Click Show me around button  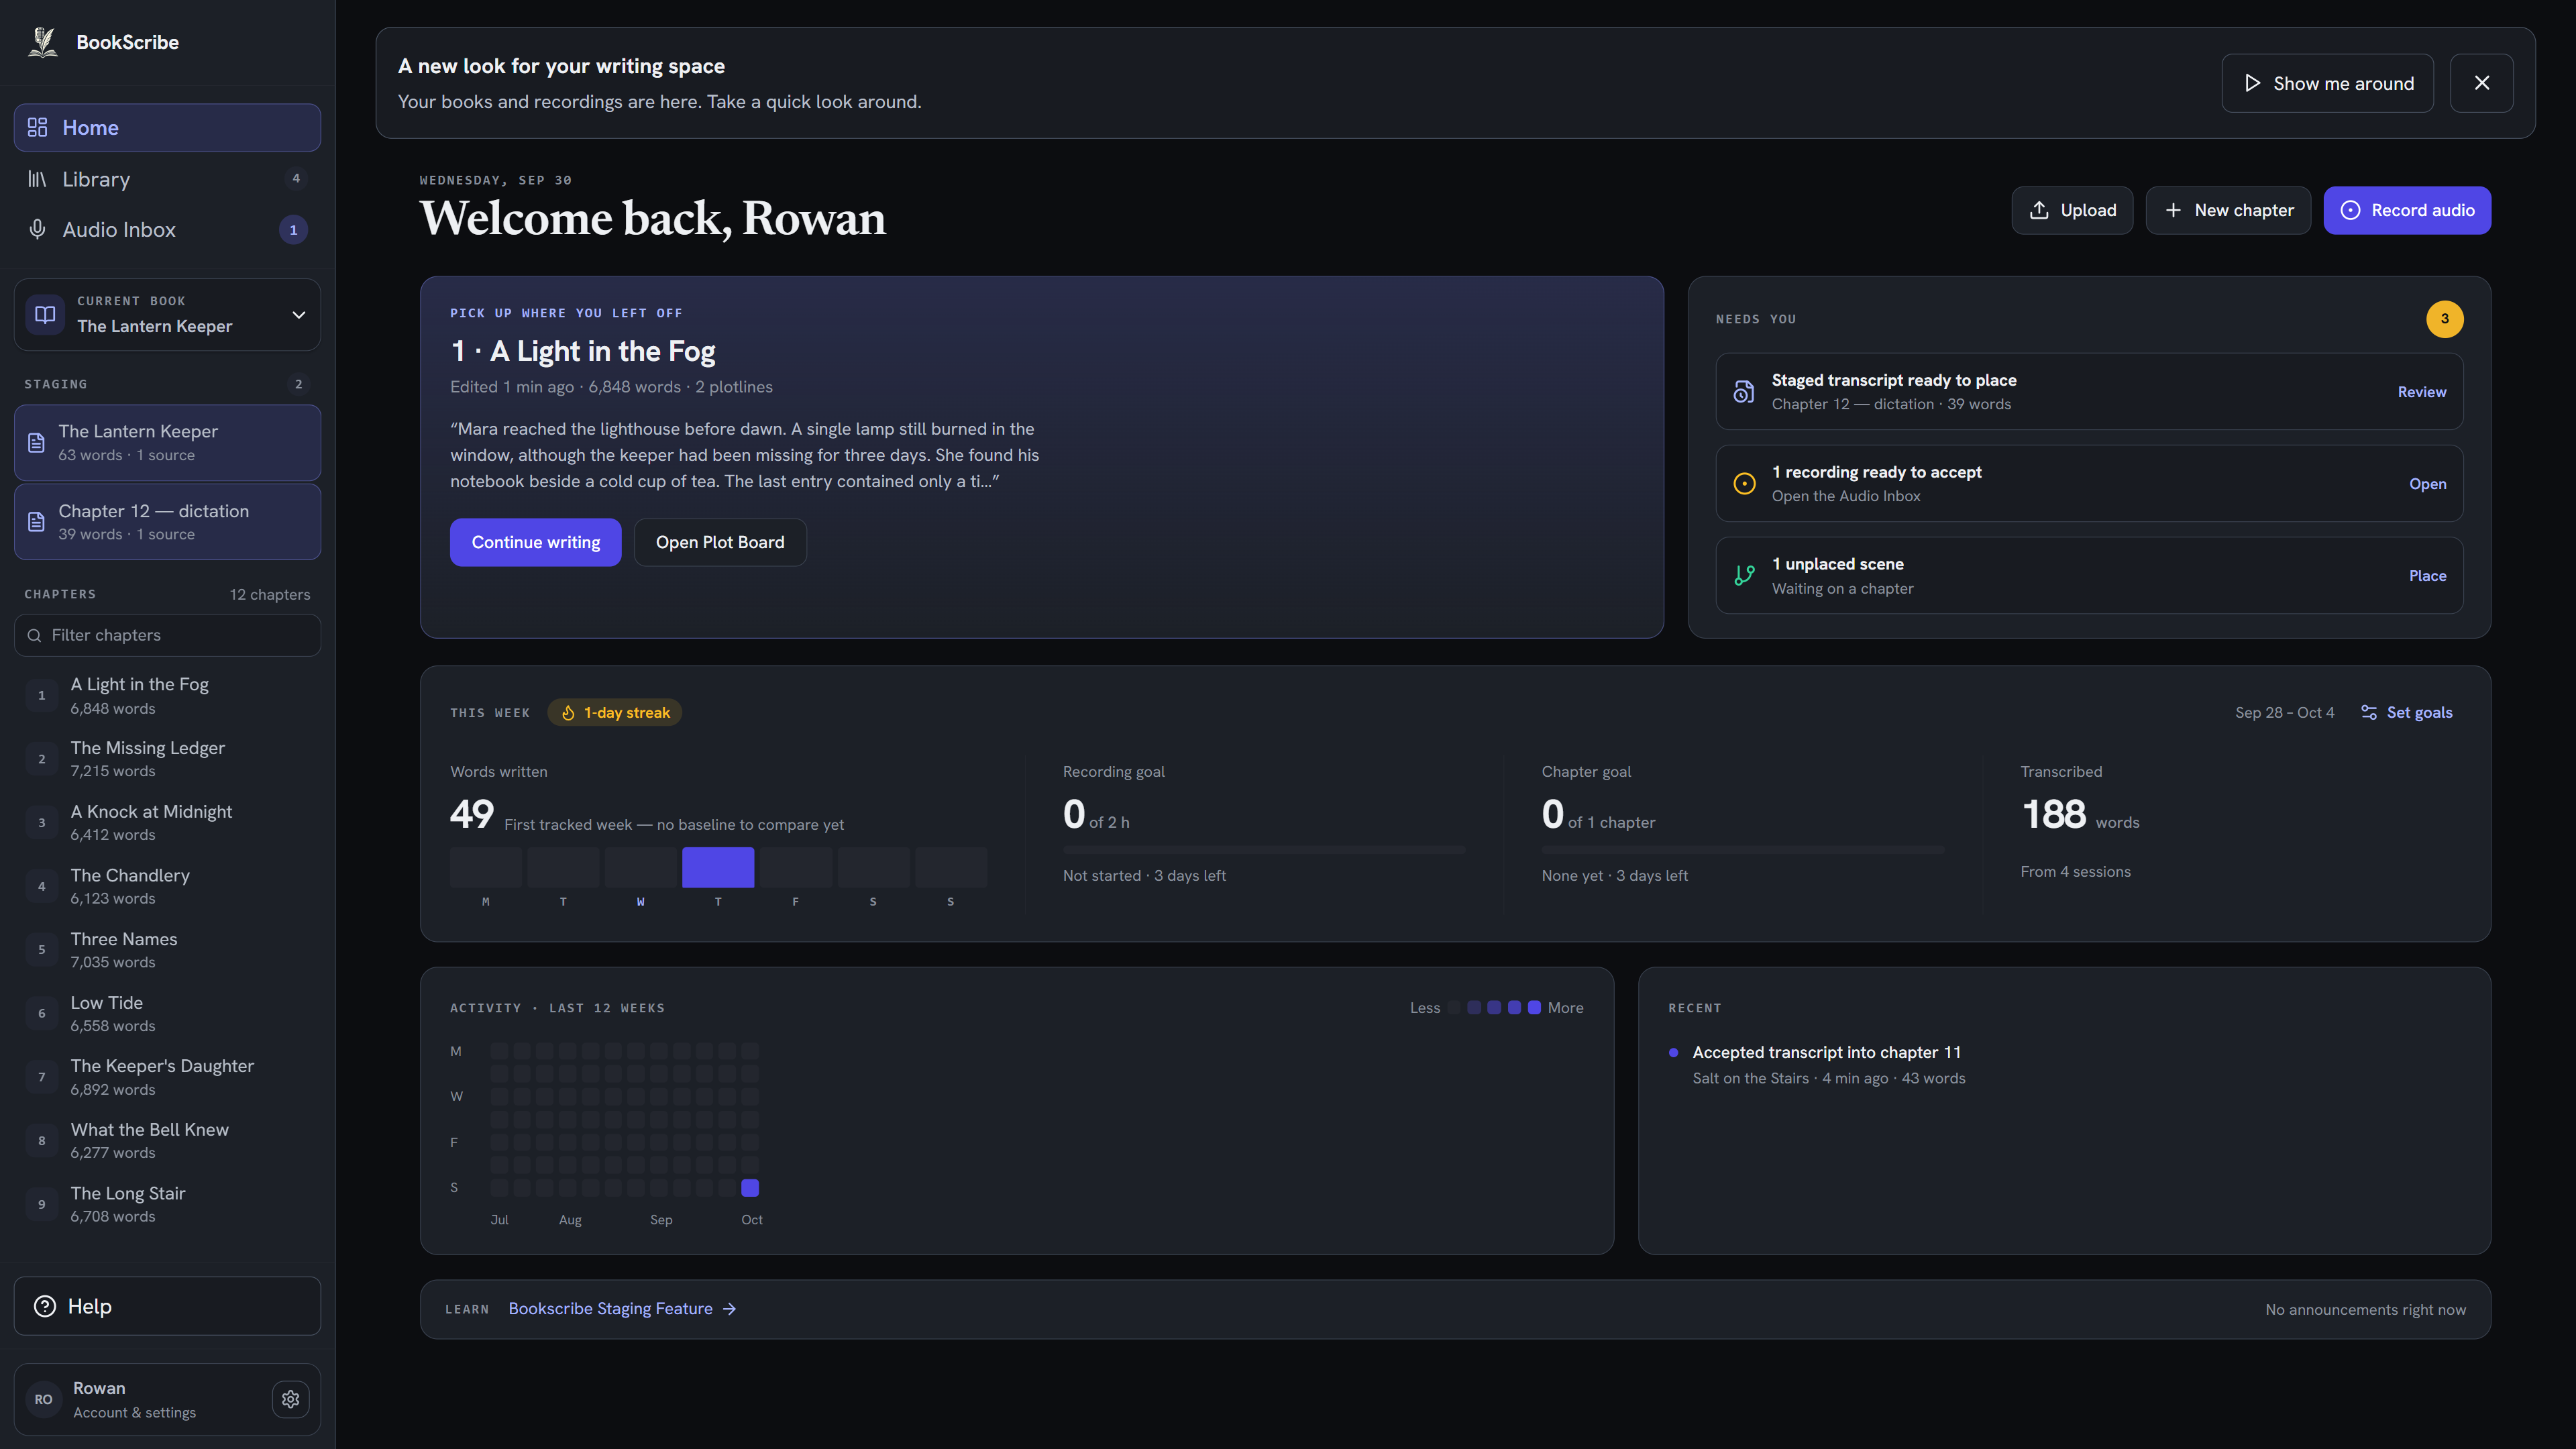pyautogui.click(x=2327, y=83)
